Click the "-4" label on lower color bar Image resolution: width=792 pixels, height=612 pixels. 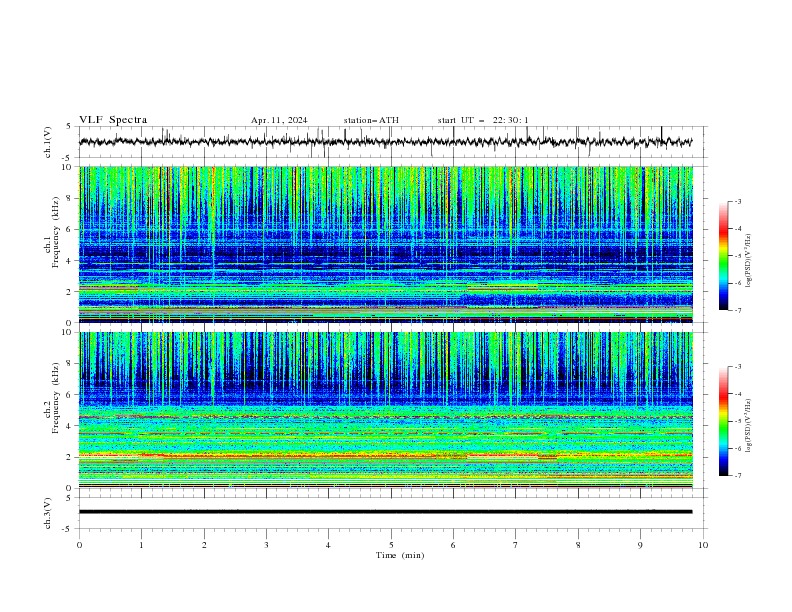tap(738, 394)
